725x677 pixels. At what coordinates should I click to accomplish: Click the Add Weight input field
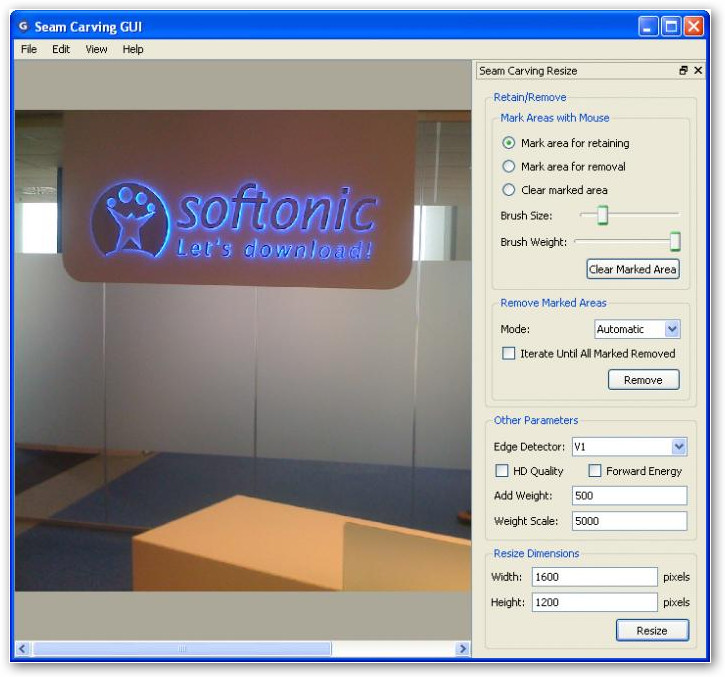pyautogui.click(x=629, y=496)
